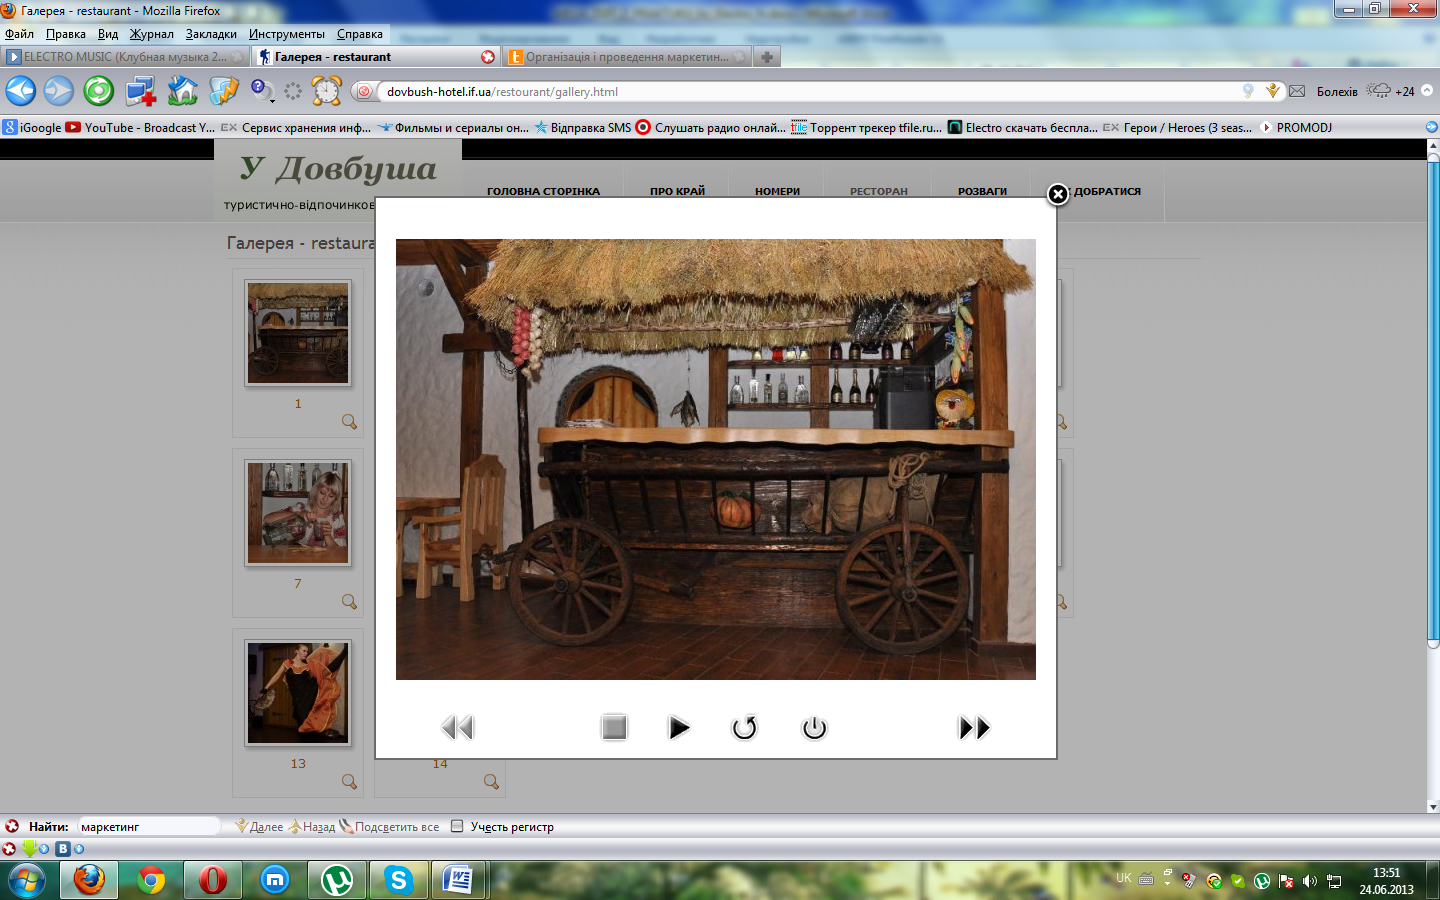The image size is (1440, 900).
Task: Close the Галерея - restaurant tab
Action: [488, 57]
